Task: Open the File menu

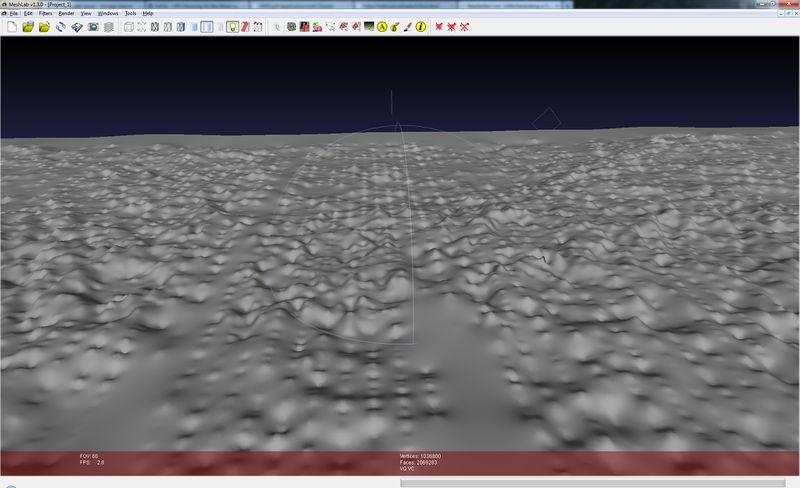Action: click(x=14, y=13)
